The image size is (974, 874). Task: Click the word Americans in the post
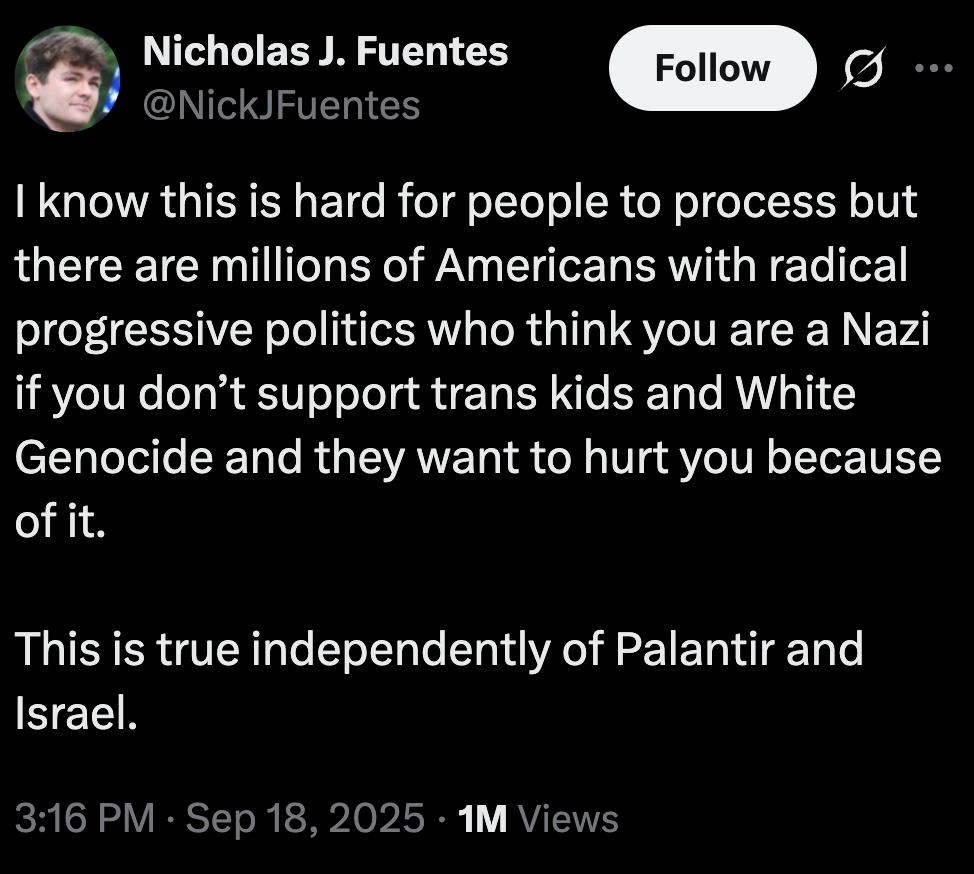[x=543, y=265]
